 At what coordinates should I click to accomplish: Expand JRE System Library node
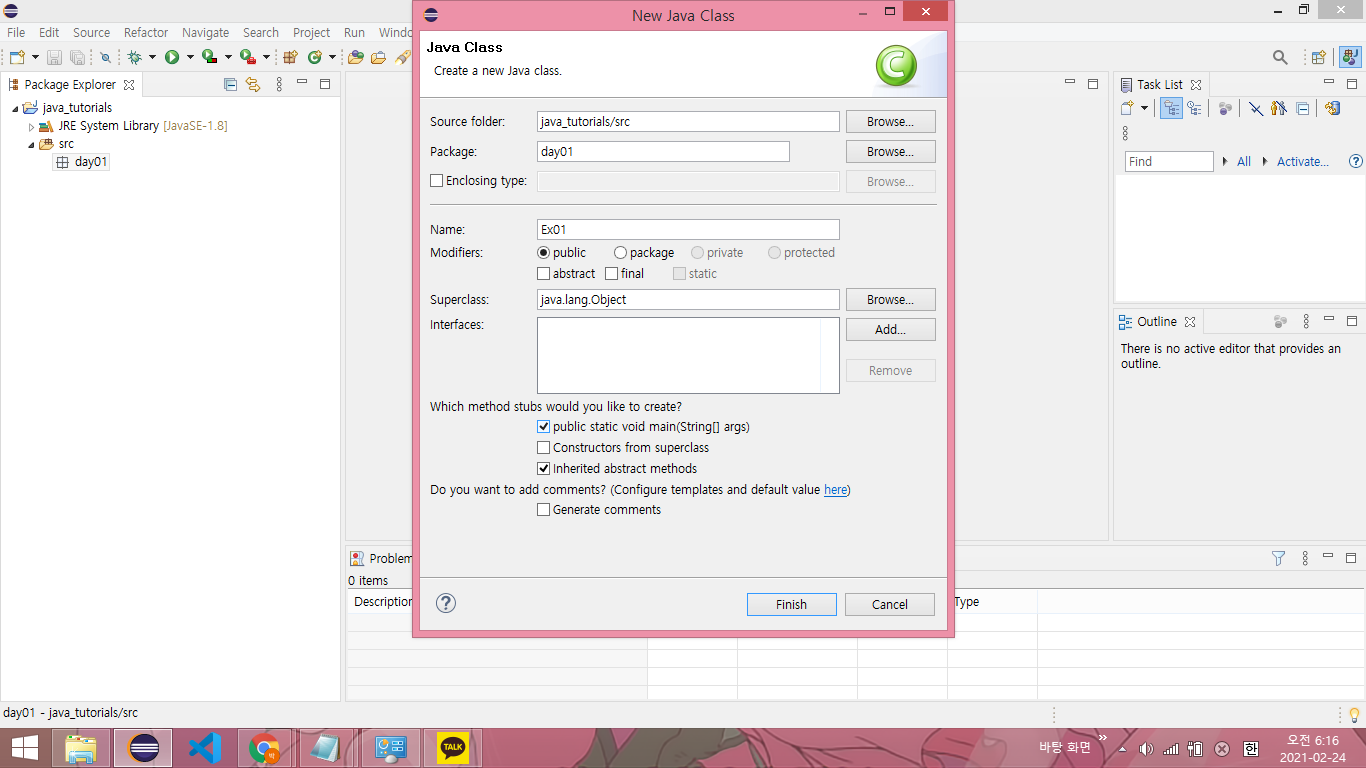(x=31, y=127)
